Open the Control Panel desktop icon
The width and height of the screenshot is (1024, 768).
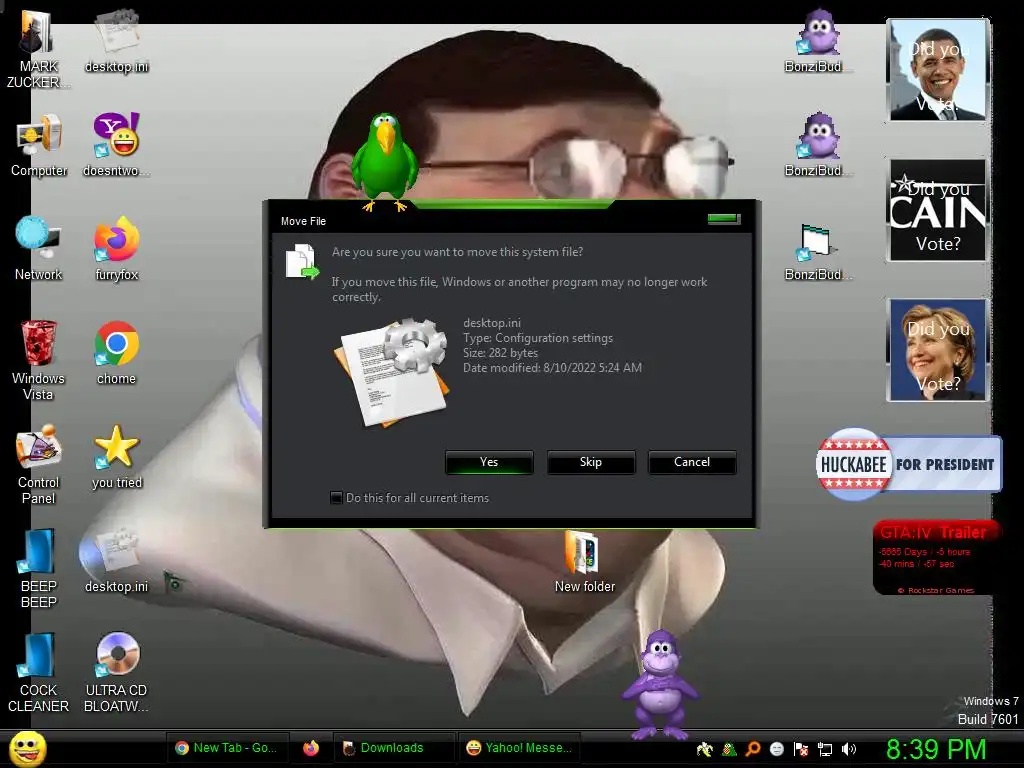38,464
